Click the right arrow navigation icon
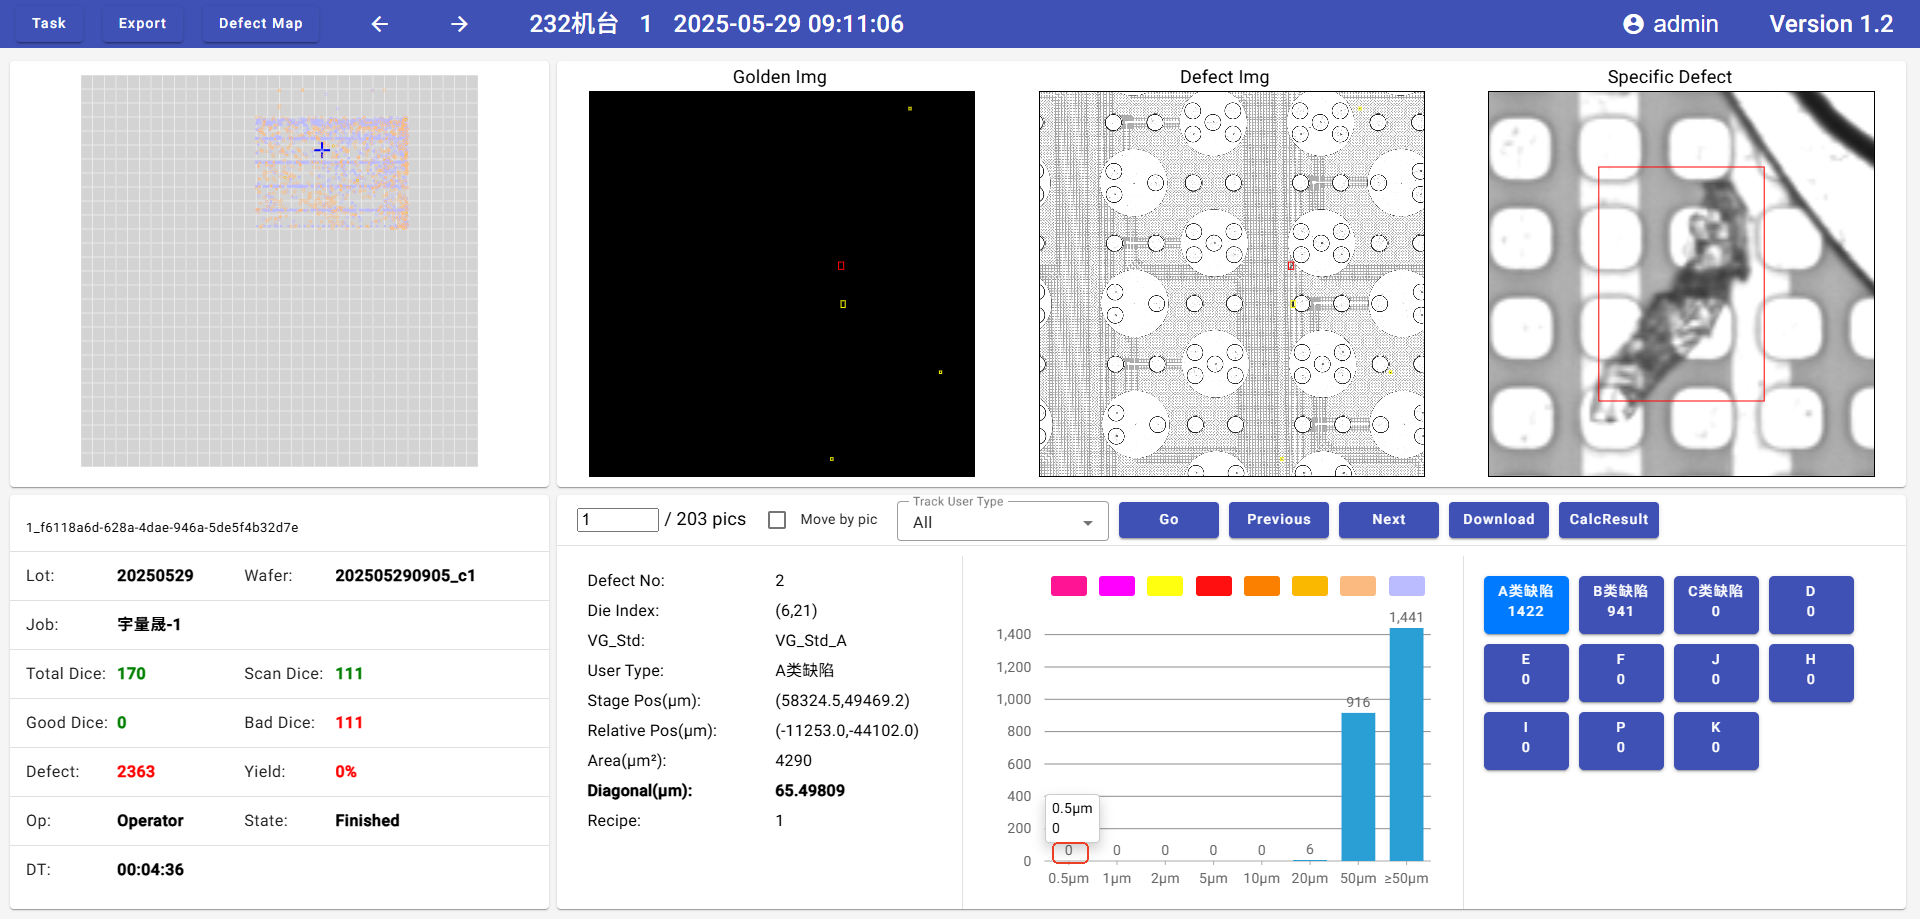 click(459, 24)
